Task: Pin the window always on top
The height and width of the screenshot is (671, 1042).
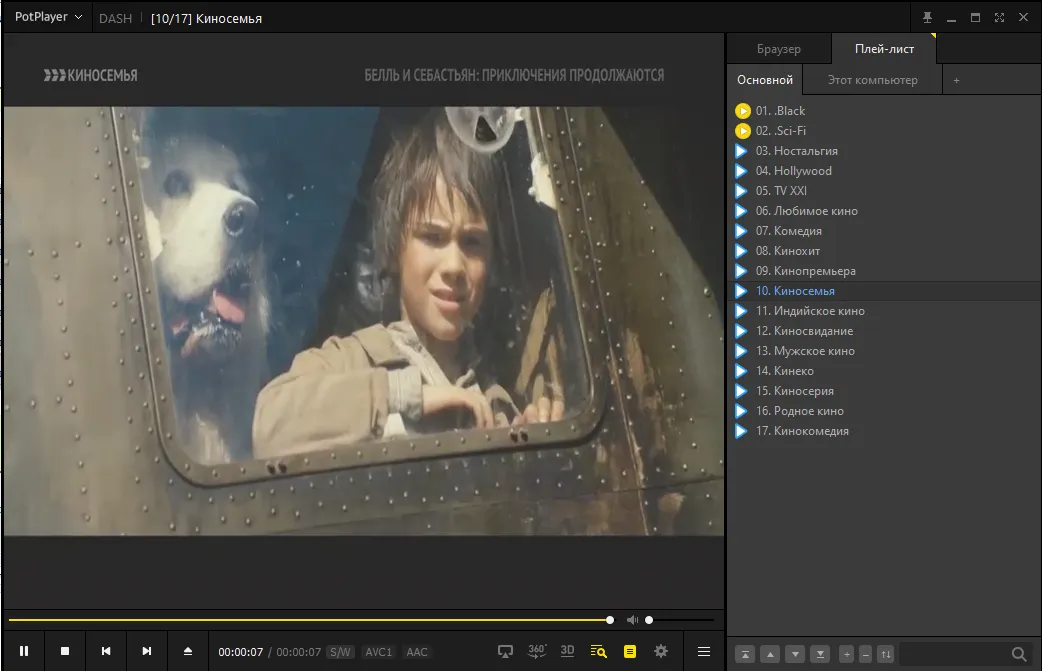Action: (x=927, y=18)
